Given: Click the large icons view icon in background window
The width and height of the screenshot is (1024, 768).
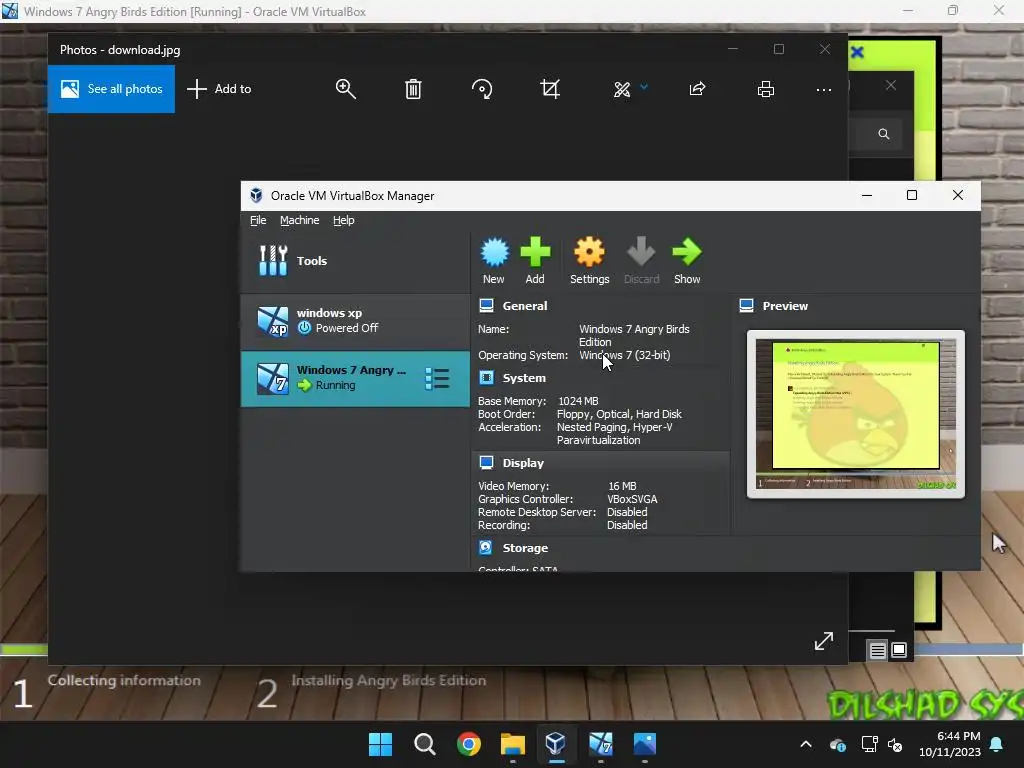Looking at the screenshot, I should (x=899, y=650).
